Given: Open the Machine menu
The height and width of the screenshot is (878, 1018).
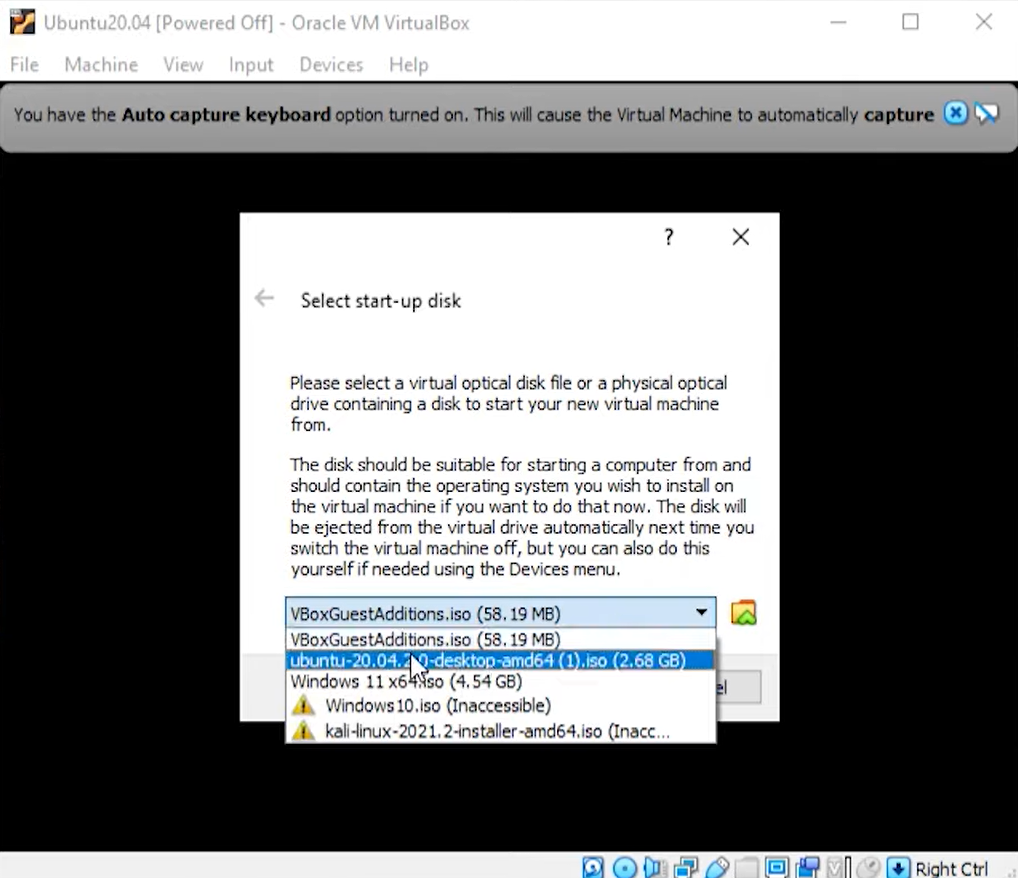Looking at the screenshot, I should click(x=100, y=64).
